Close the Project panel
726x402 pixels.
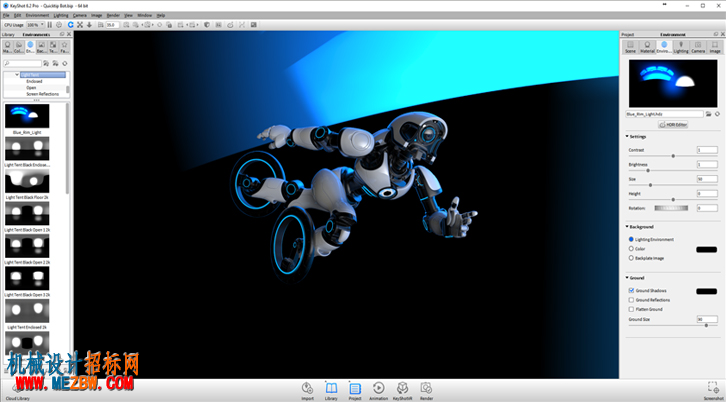722,34
